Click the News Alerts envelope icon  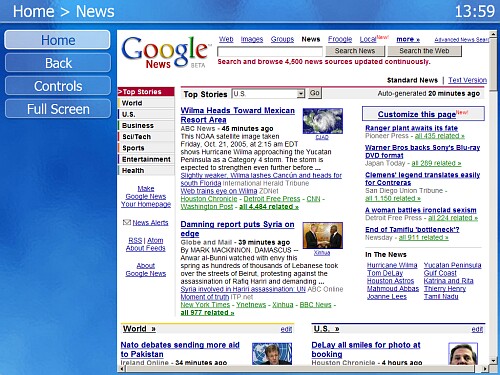[x=127, y=222]
